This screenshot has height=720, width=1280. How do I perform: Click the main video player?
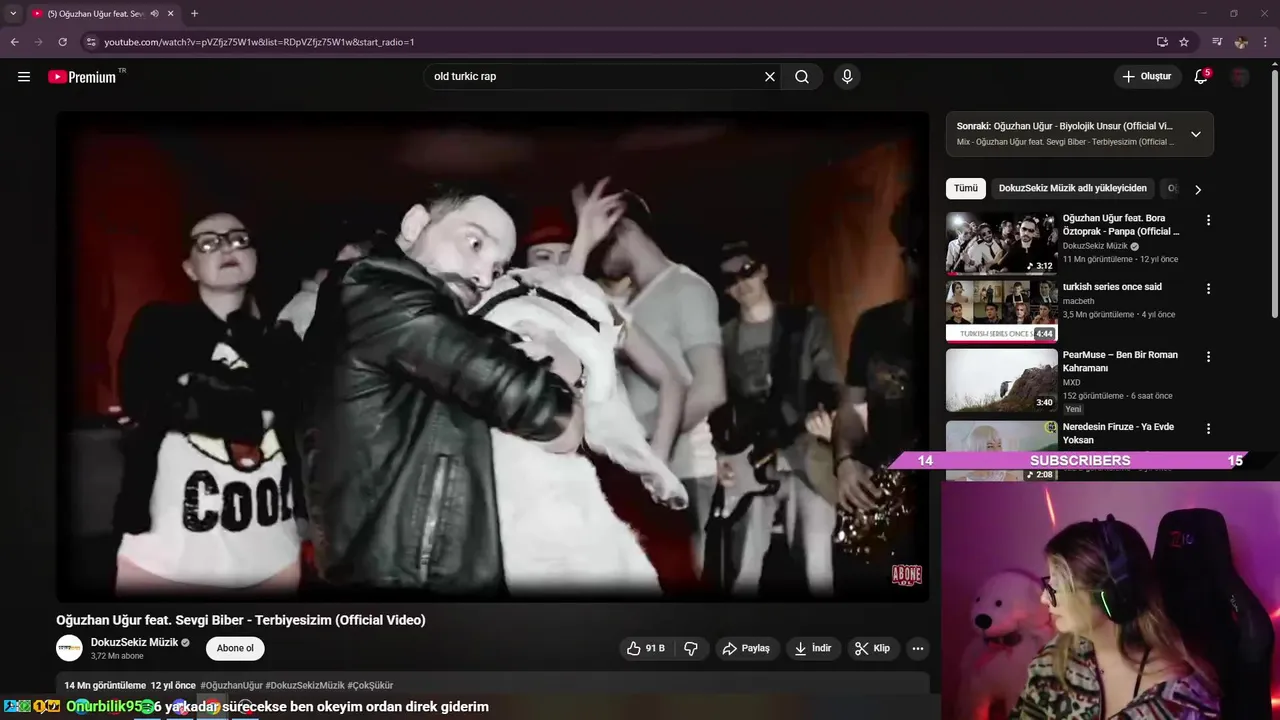click(x=492, y=356)
